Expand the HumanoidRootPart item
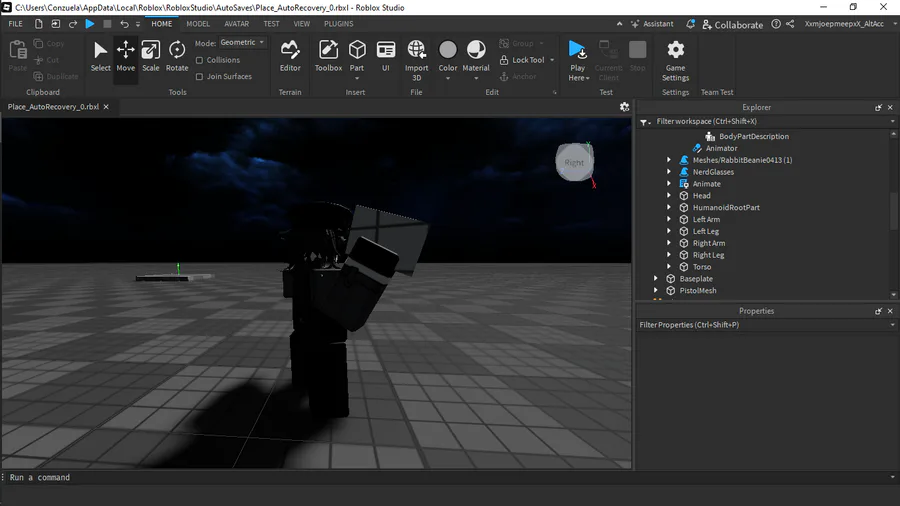The width and height of the screenshot is (900, 506). (669, 208)
